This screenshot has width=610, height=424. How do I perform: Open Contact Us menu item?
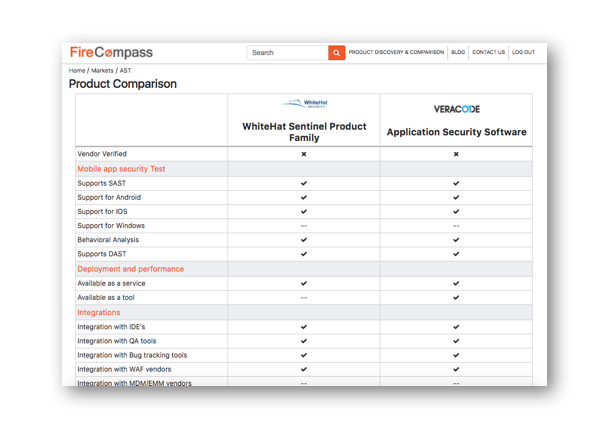coord(489,52)
